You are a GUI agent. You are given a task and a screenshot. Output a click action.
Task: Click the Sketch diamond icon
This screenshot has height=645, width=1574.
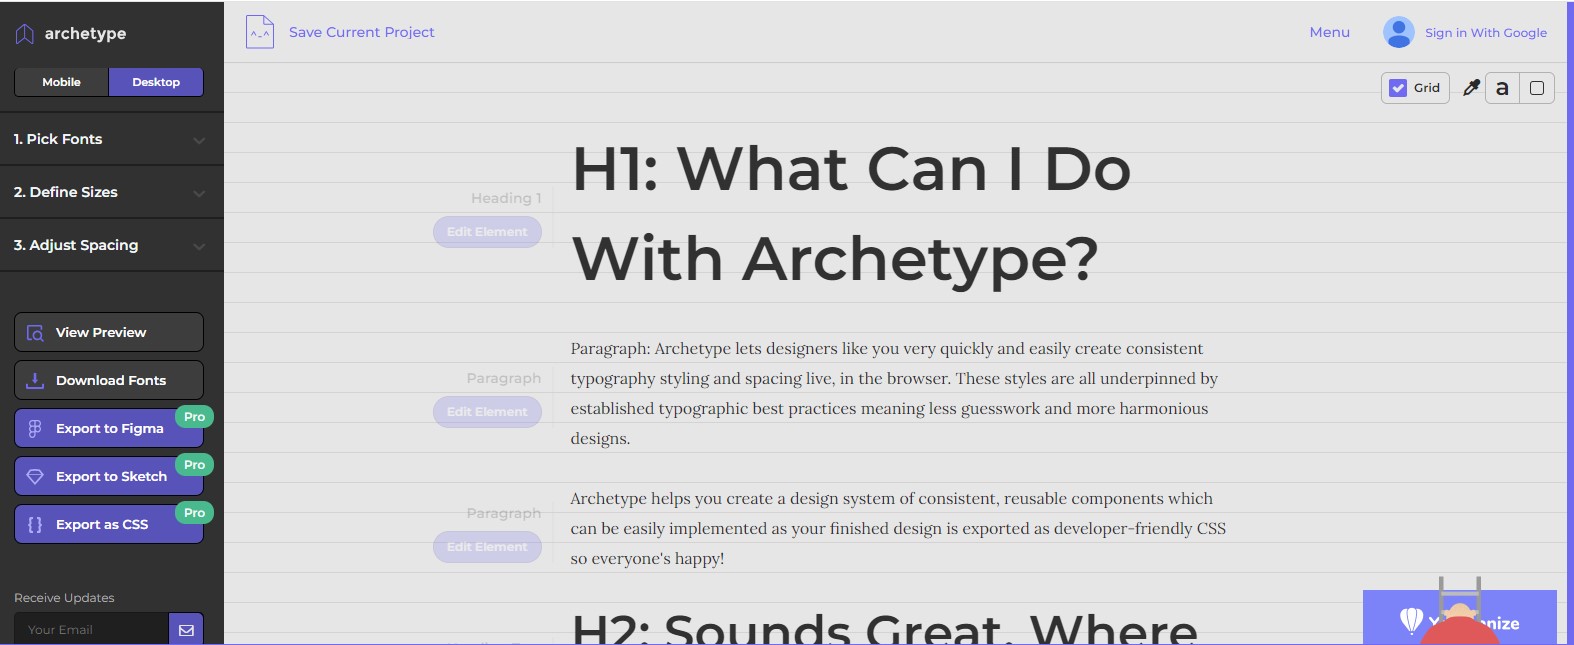tap(35, 477)
